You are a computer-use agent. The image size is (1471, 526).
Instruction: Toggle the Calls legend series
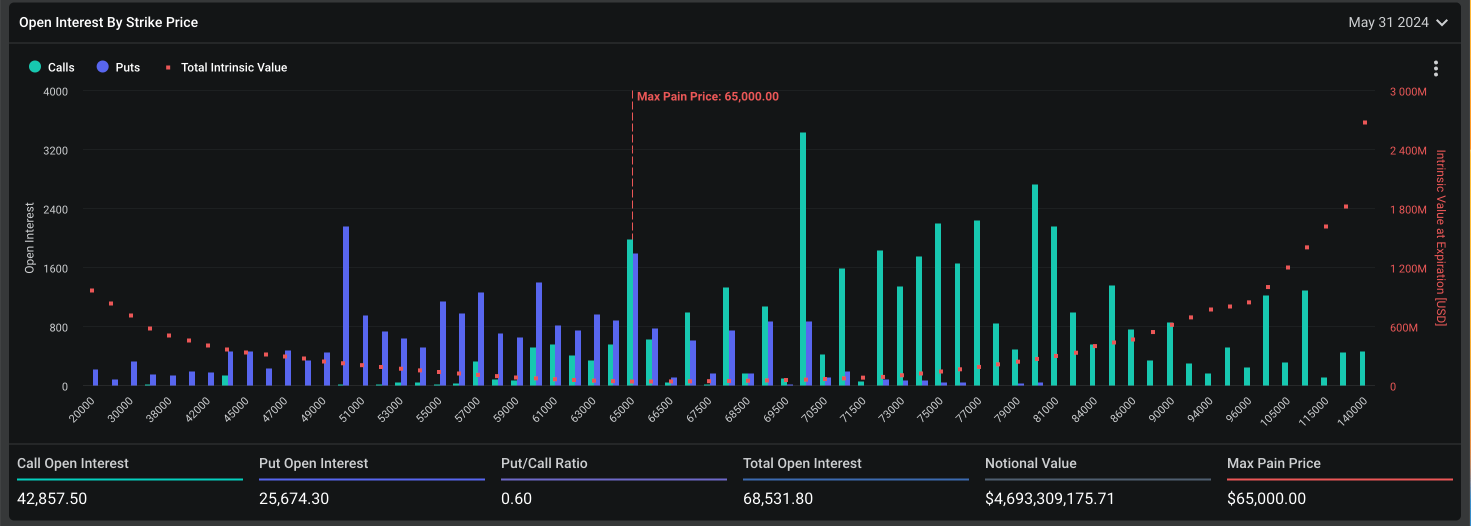tap(60, 68)
